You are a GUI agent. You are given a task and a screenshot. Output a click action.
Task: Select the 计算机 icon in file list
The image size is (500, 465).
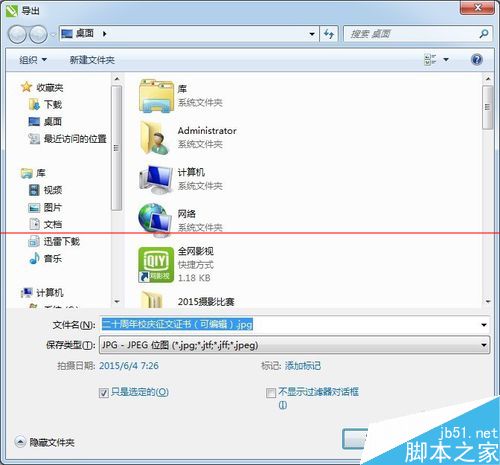(157, 179)
